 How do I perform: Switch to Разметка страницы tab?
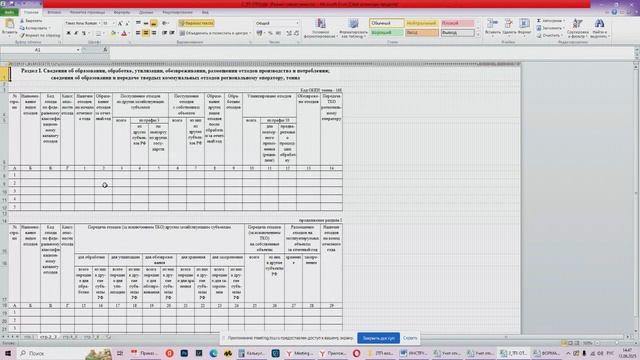click(87, 12)
